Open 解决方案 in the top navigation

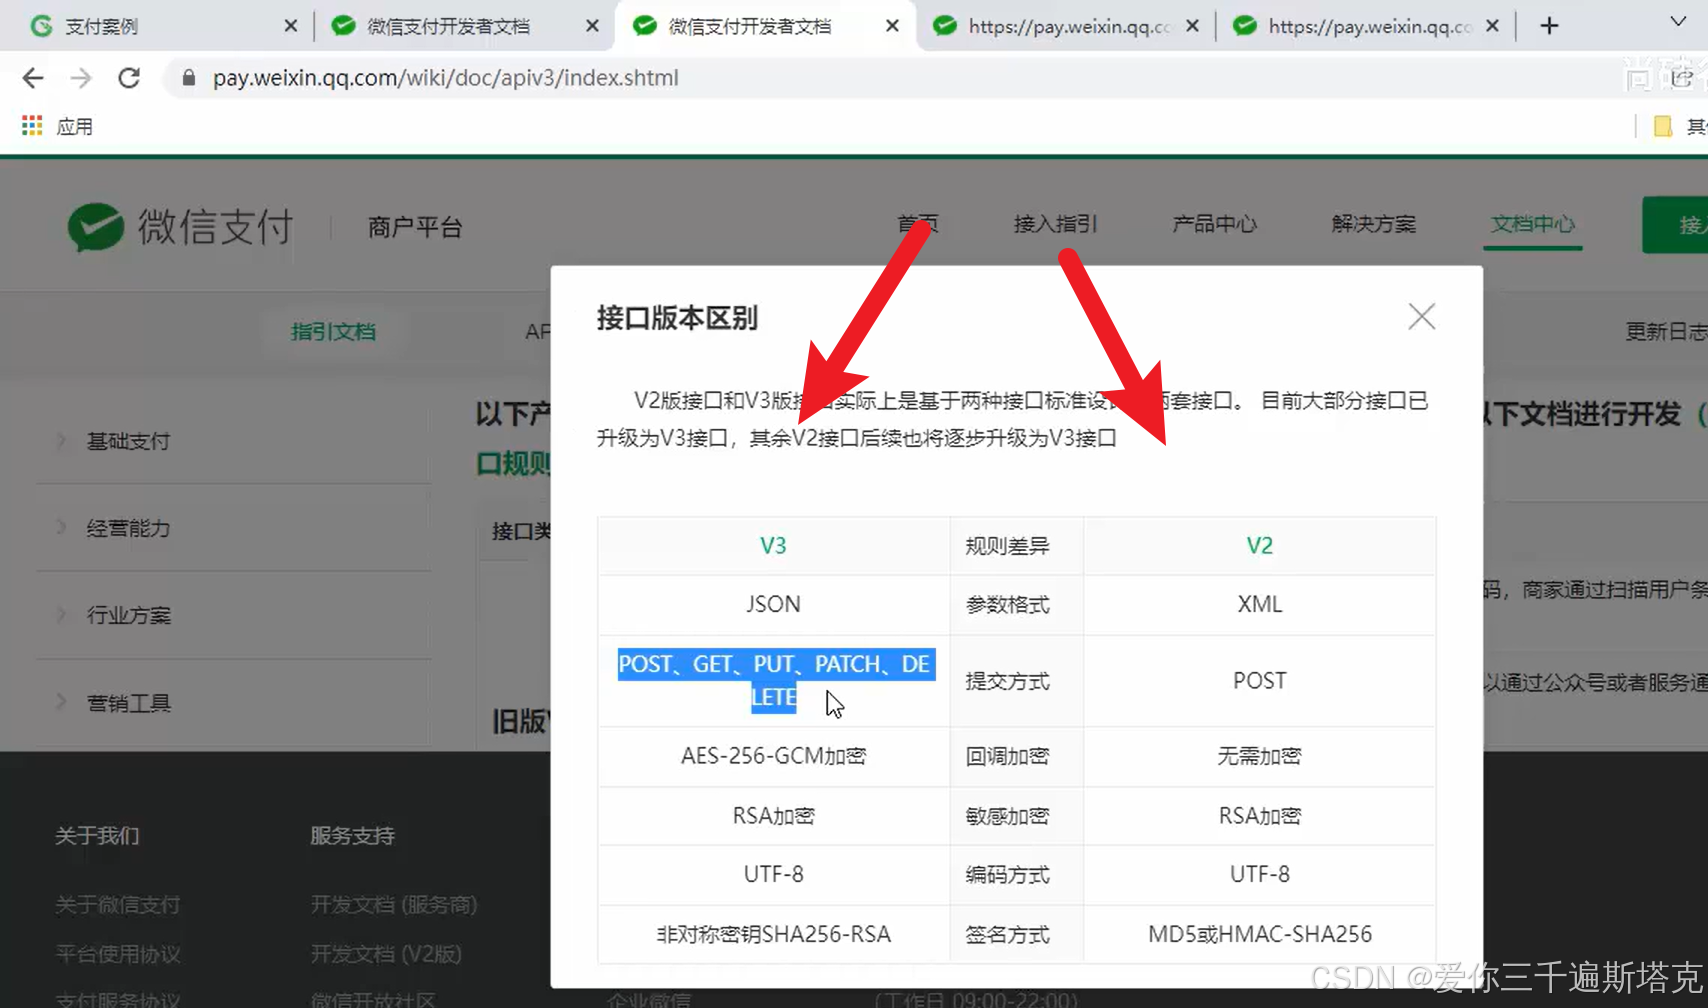(x=1373, y=224)
